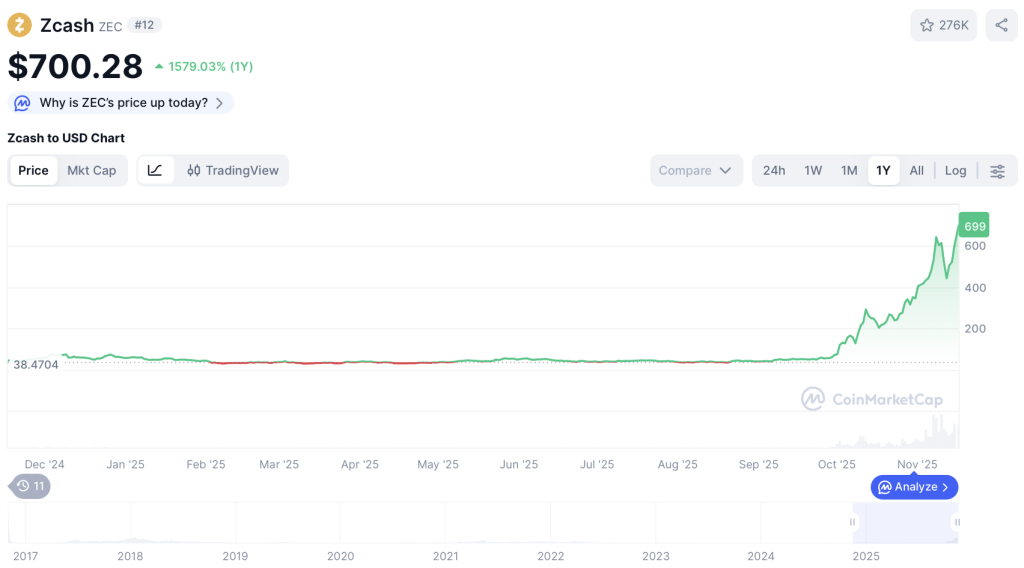Select the line chart view icon
Screen dimensions: 1024x568
(155, 170)
